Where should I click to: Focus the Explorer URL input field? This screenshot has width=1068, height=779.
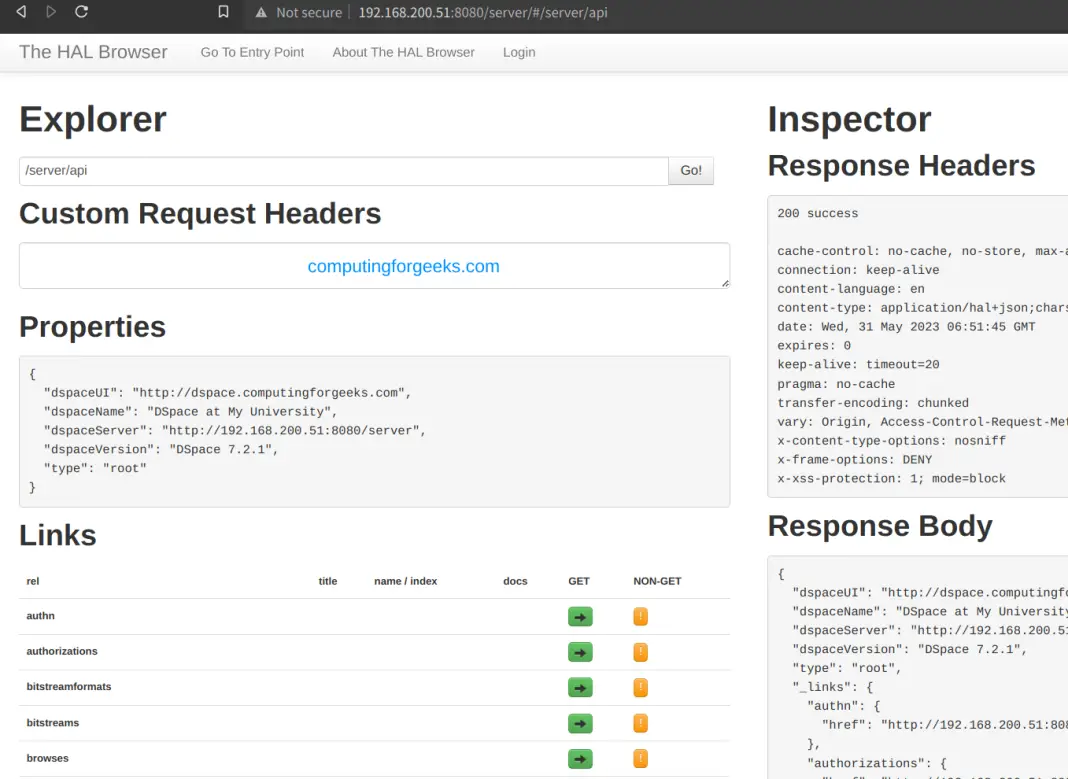click(x=343, y=171)
